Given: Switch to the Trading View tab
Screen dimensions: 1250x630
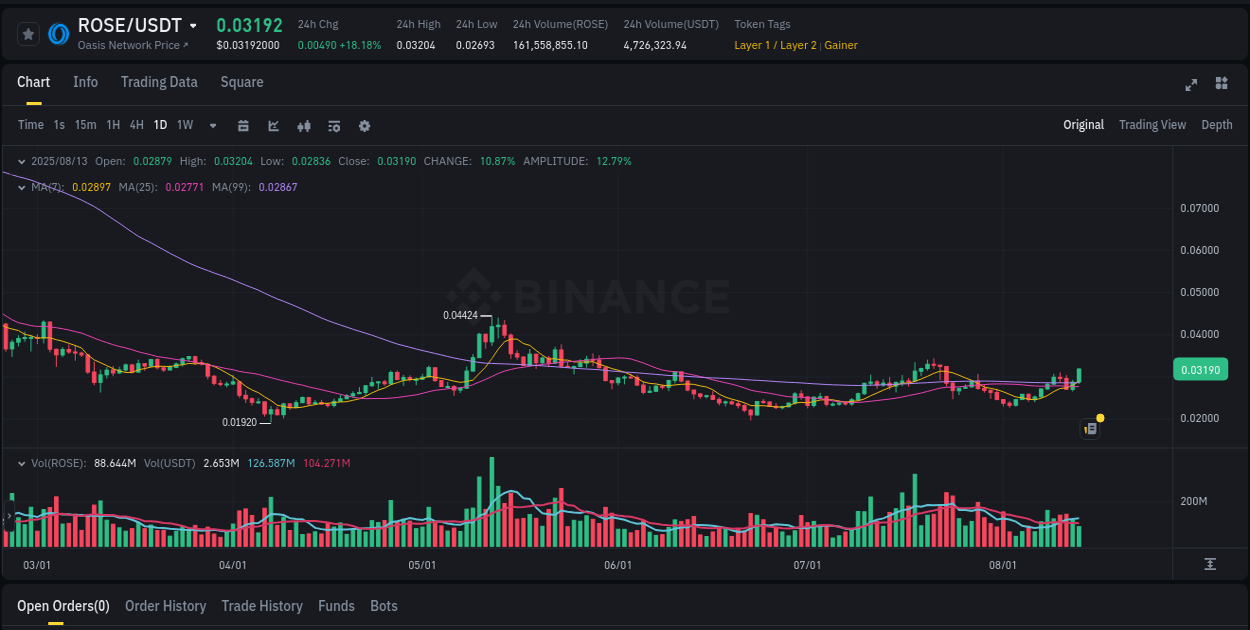Looking at the screenshot, I should (x=1152, y=125).
